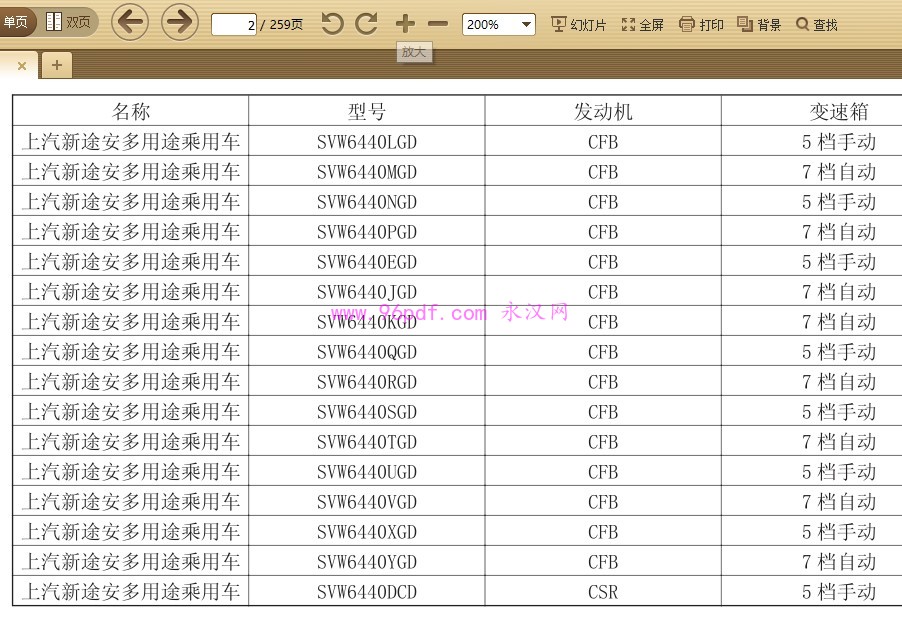The image size is (902, 619).
Task: Select model cell SVW6440MGD
Action: coord(367,171)
